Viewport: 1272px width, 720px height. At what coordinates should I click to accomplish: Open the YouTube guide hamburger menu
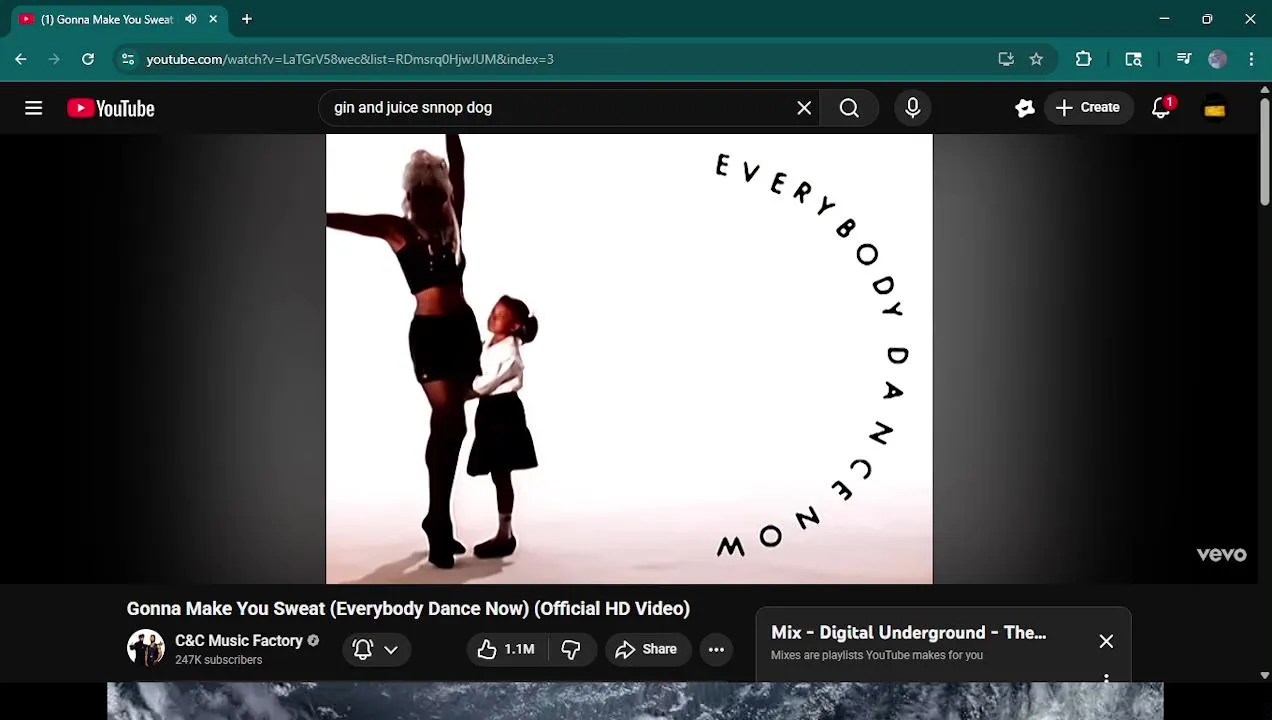[x=33, y=108]
